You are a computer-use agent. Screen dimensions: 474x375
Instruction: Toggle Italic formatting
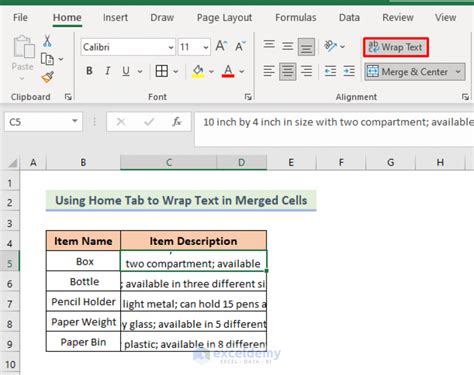click(107, 71)
